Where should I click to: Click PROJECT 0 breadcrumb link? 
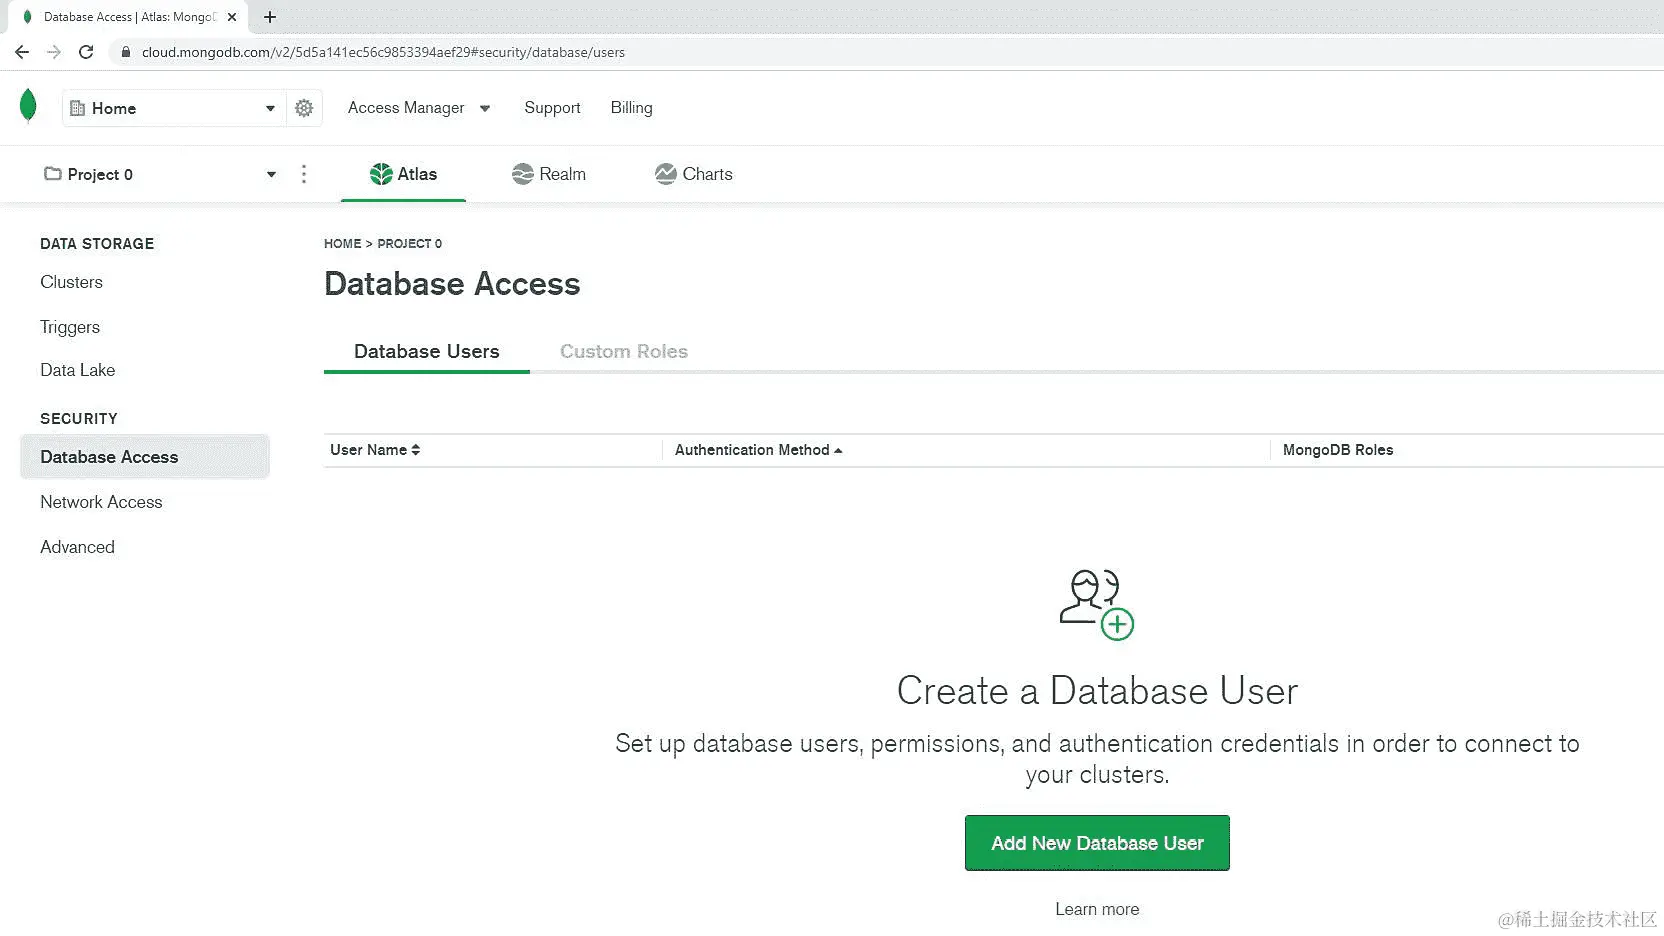410,244
